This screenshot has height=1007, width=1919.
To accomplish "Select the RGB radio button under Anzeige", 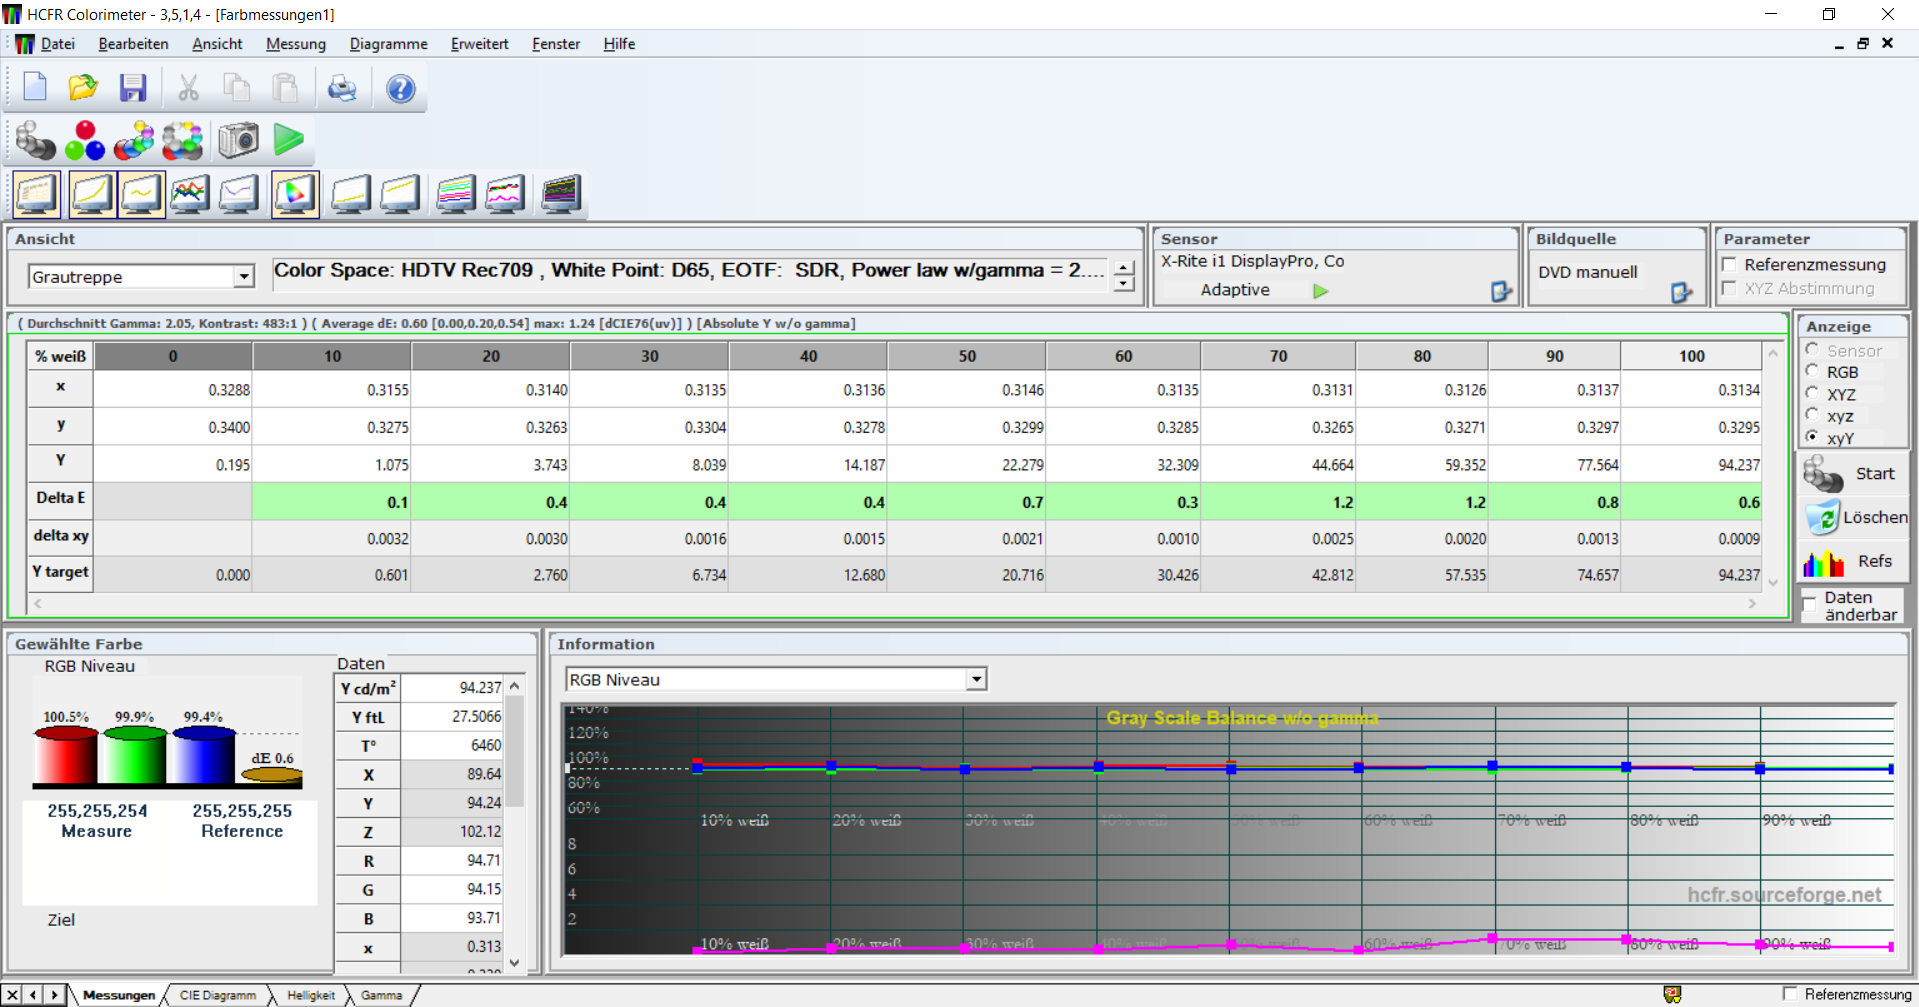I will tap(1812, 372).
